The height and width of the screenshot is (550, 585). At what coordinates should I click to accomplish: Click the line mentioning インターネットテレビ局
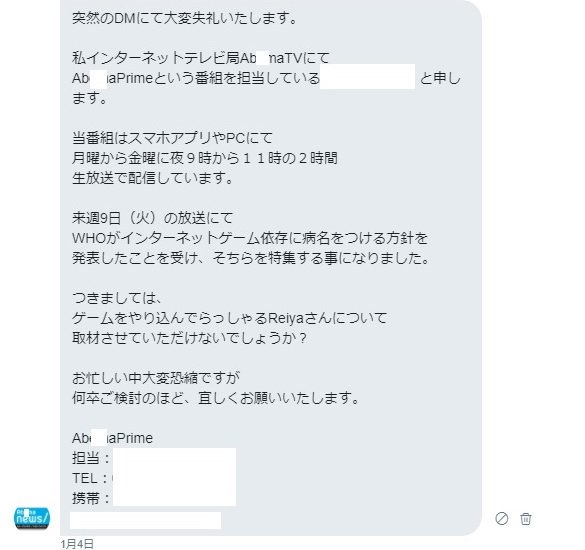pos(201,58)
